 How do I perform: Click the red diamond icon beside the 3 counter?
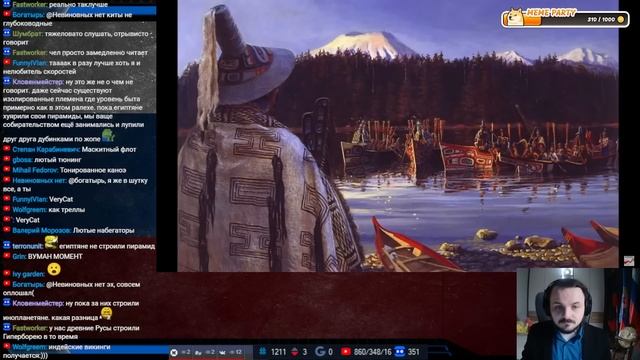tap(295, 351)
